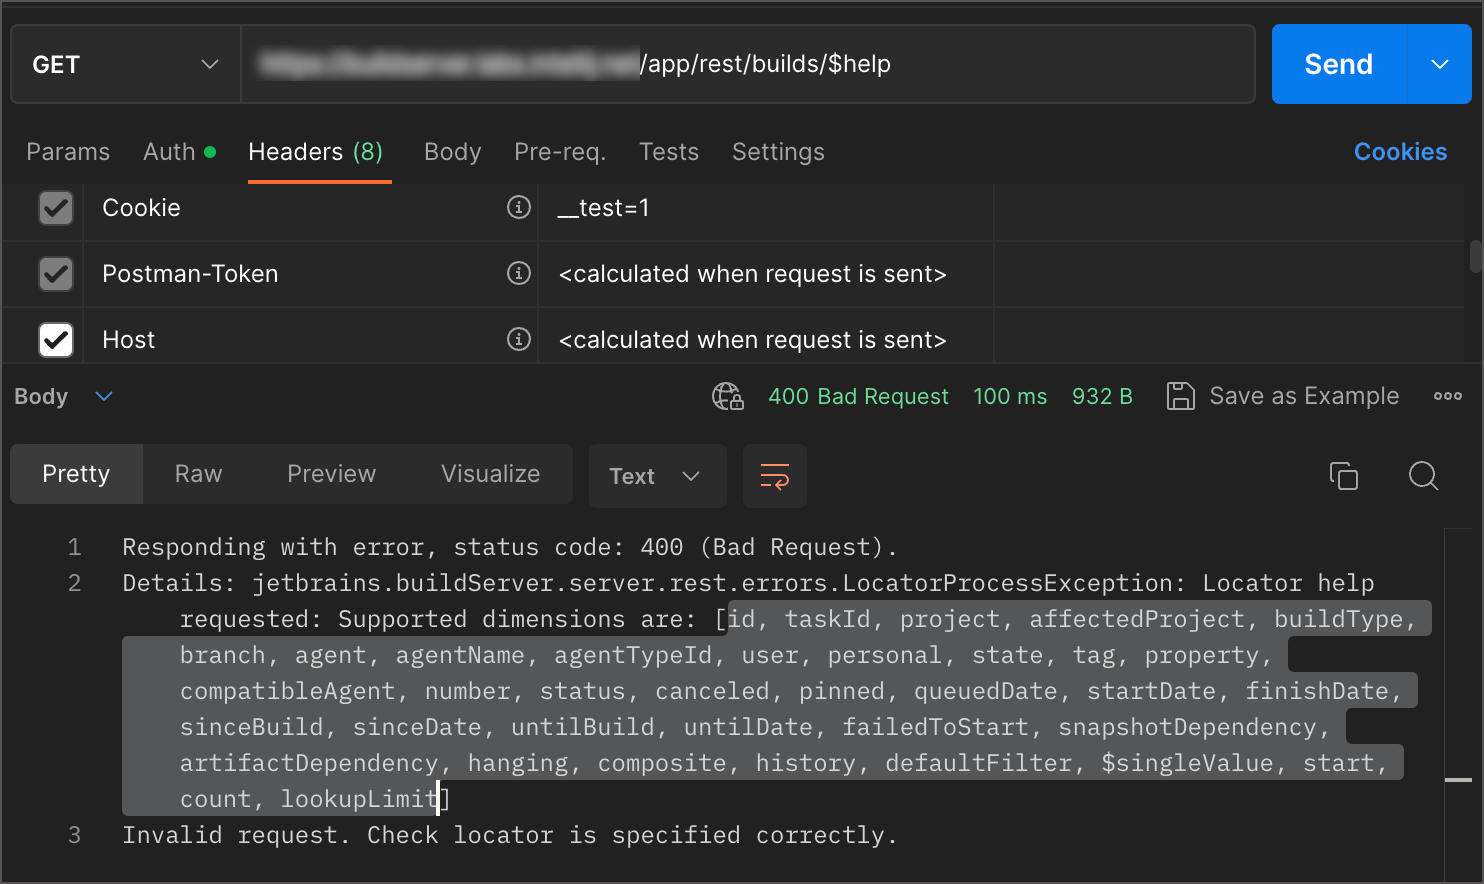Screen dimensions: 1484x884
Task: Open more response actions via ellipsis icon
Action: 1447,396
